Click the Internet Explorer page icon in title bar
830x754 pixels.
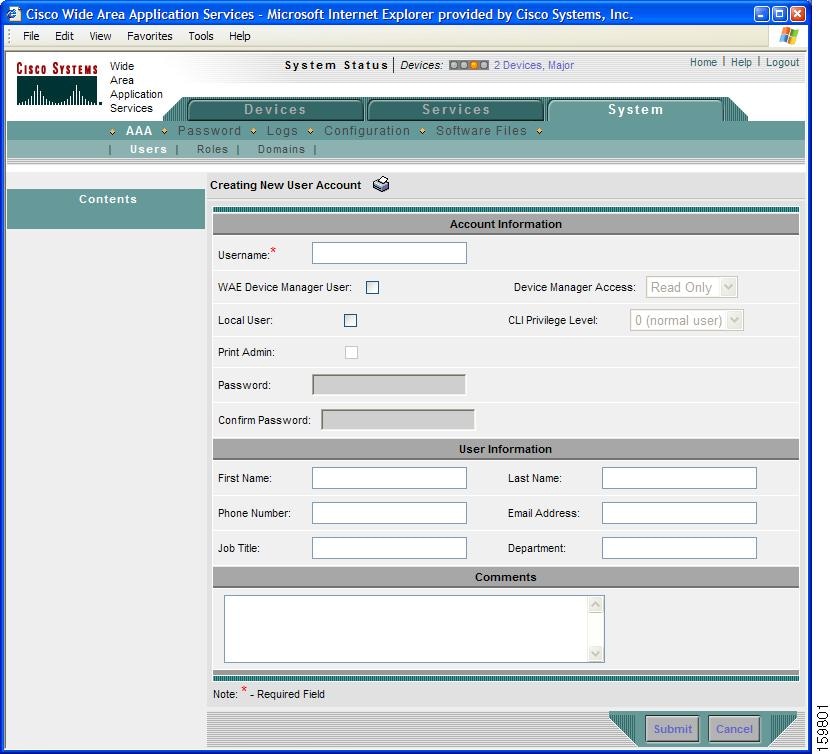coord(13,14)
